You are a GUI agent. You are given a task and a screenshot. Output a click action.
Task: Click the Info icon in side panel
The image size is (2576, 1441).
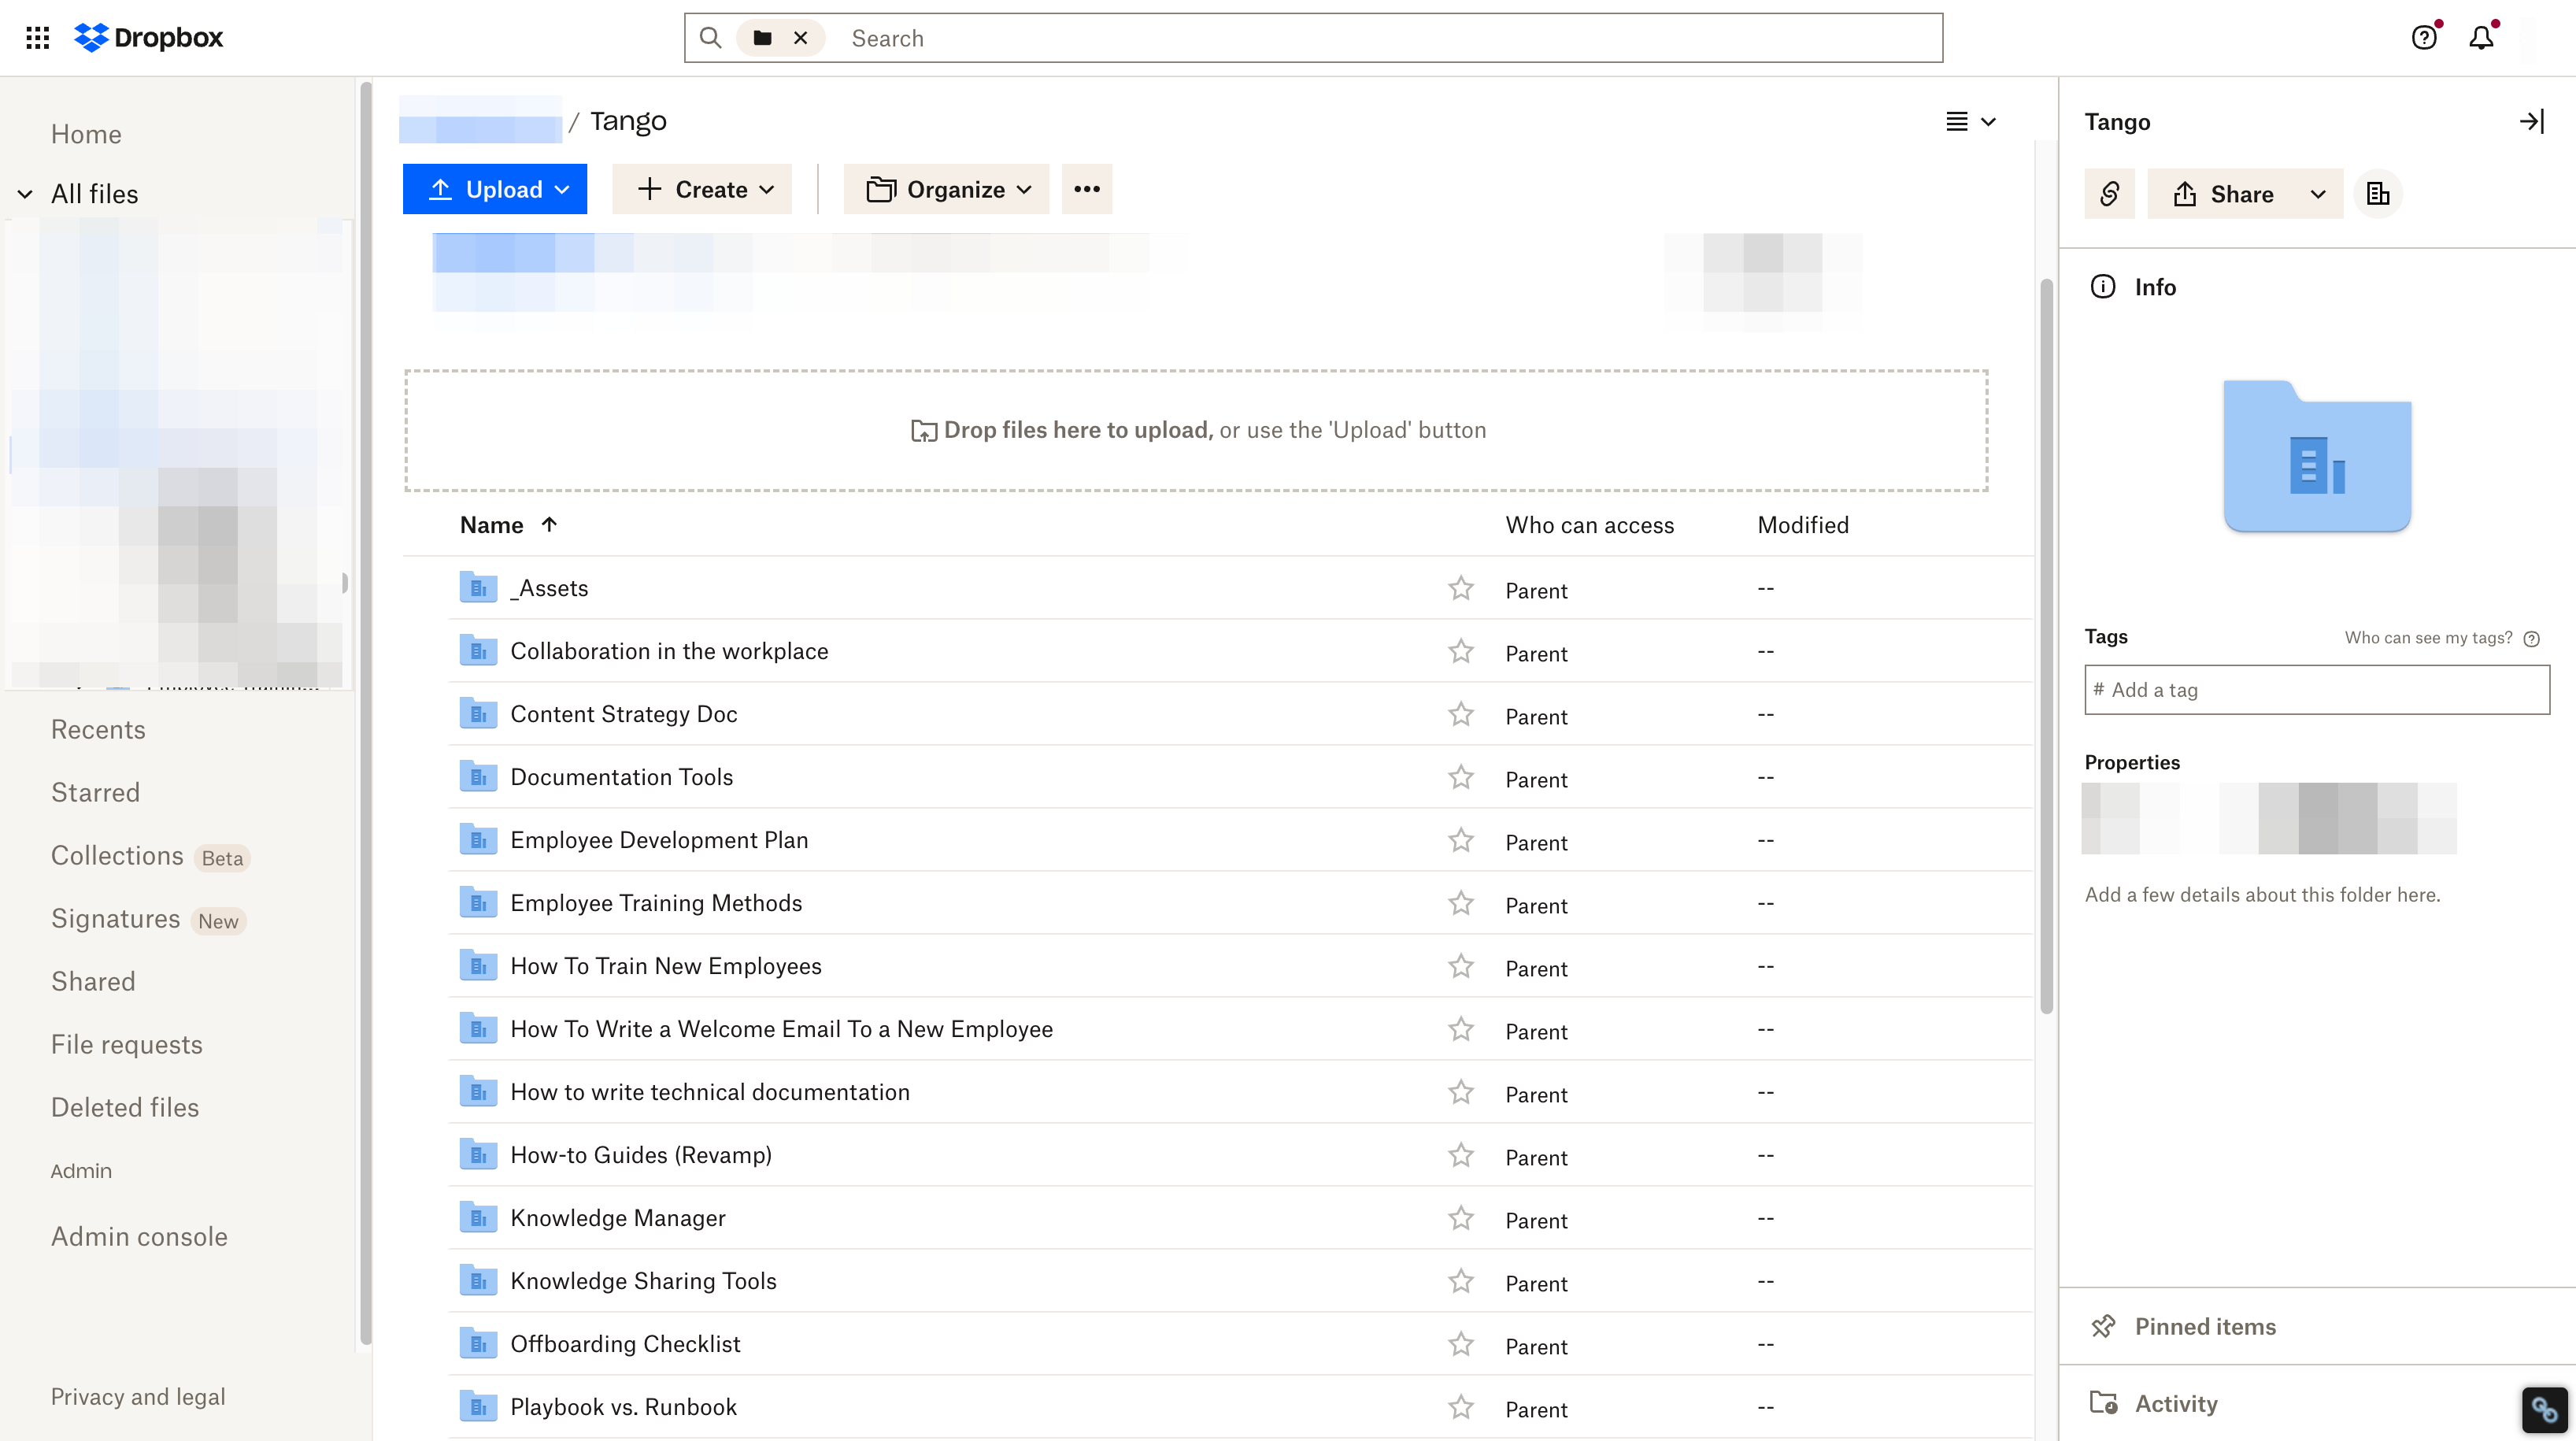coord(2103,287)
